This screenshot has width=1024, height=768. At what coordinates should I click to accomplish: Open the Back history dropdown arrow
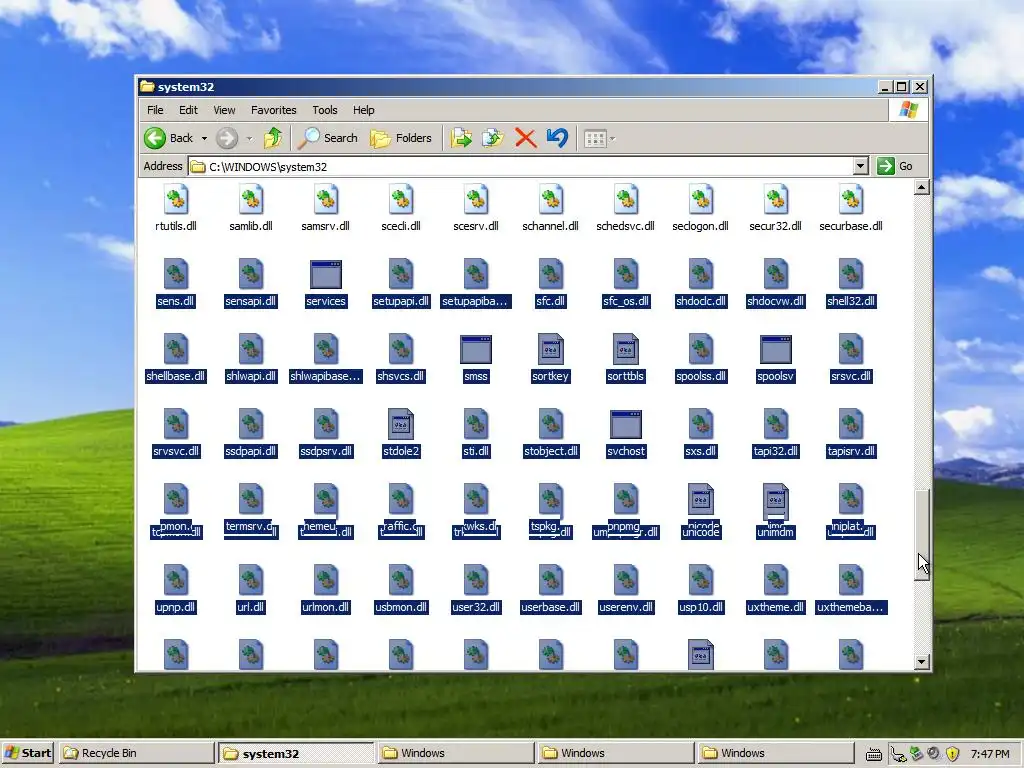tap(204, 138)
